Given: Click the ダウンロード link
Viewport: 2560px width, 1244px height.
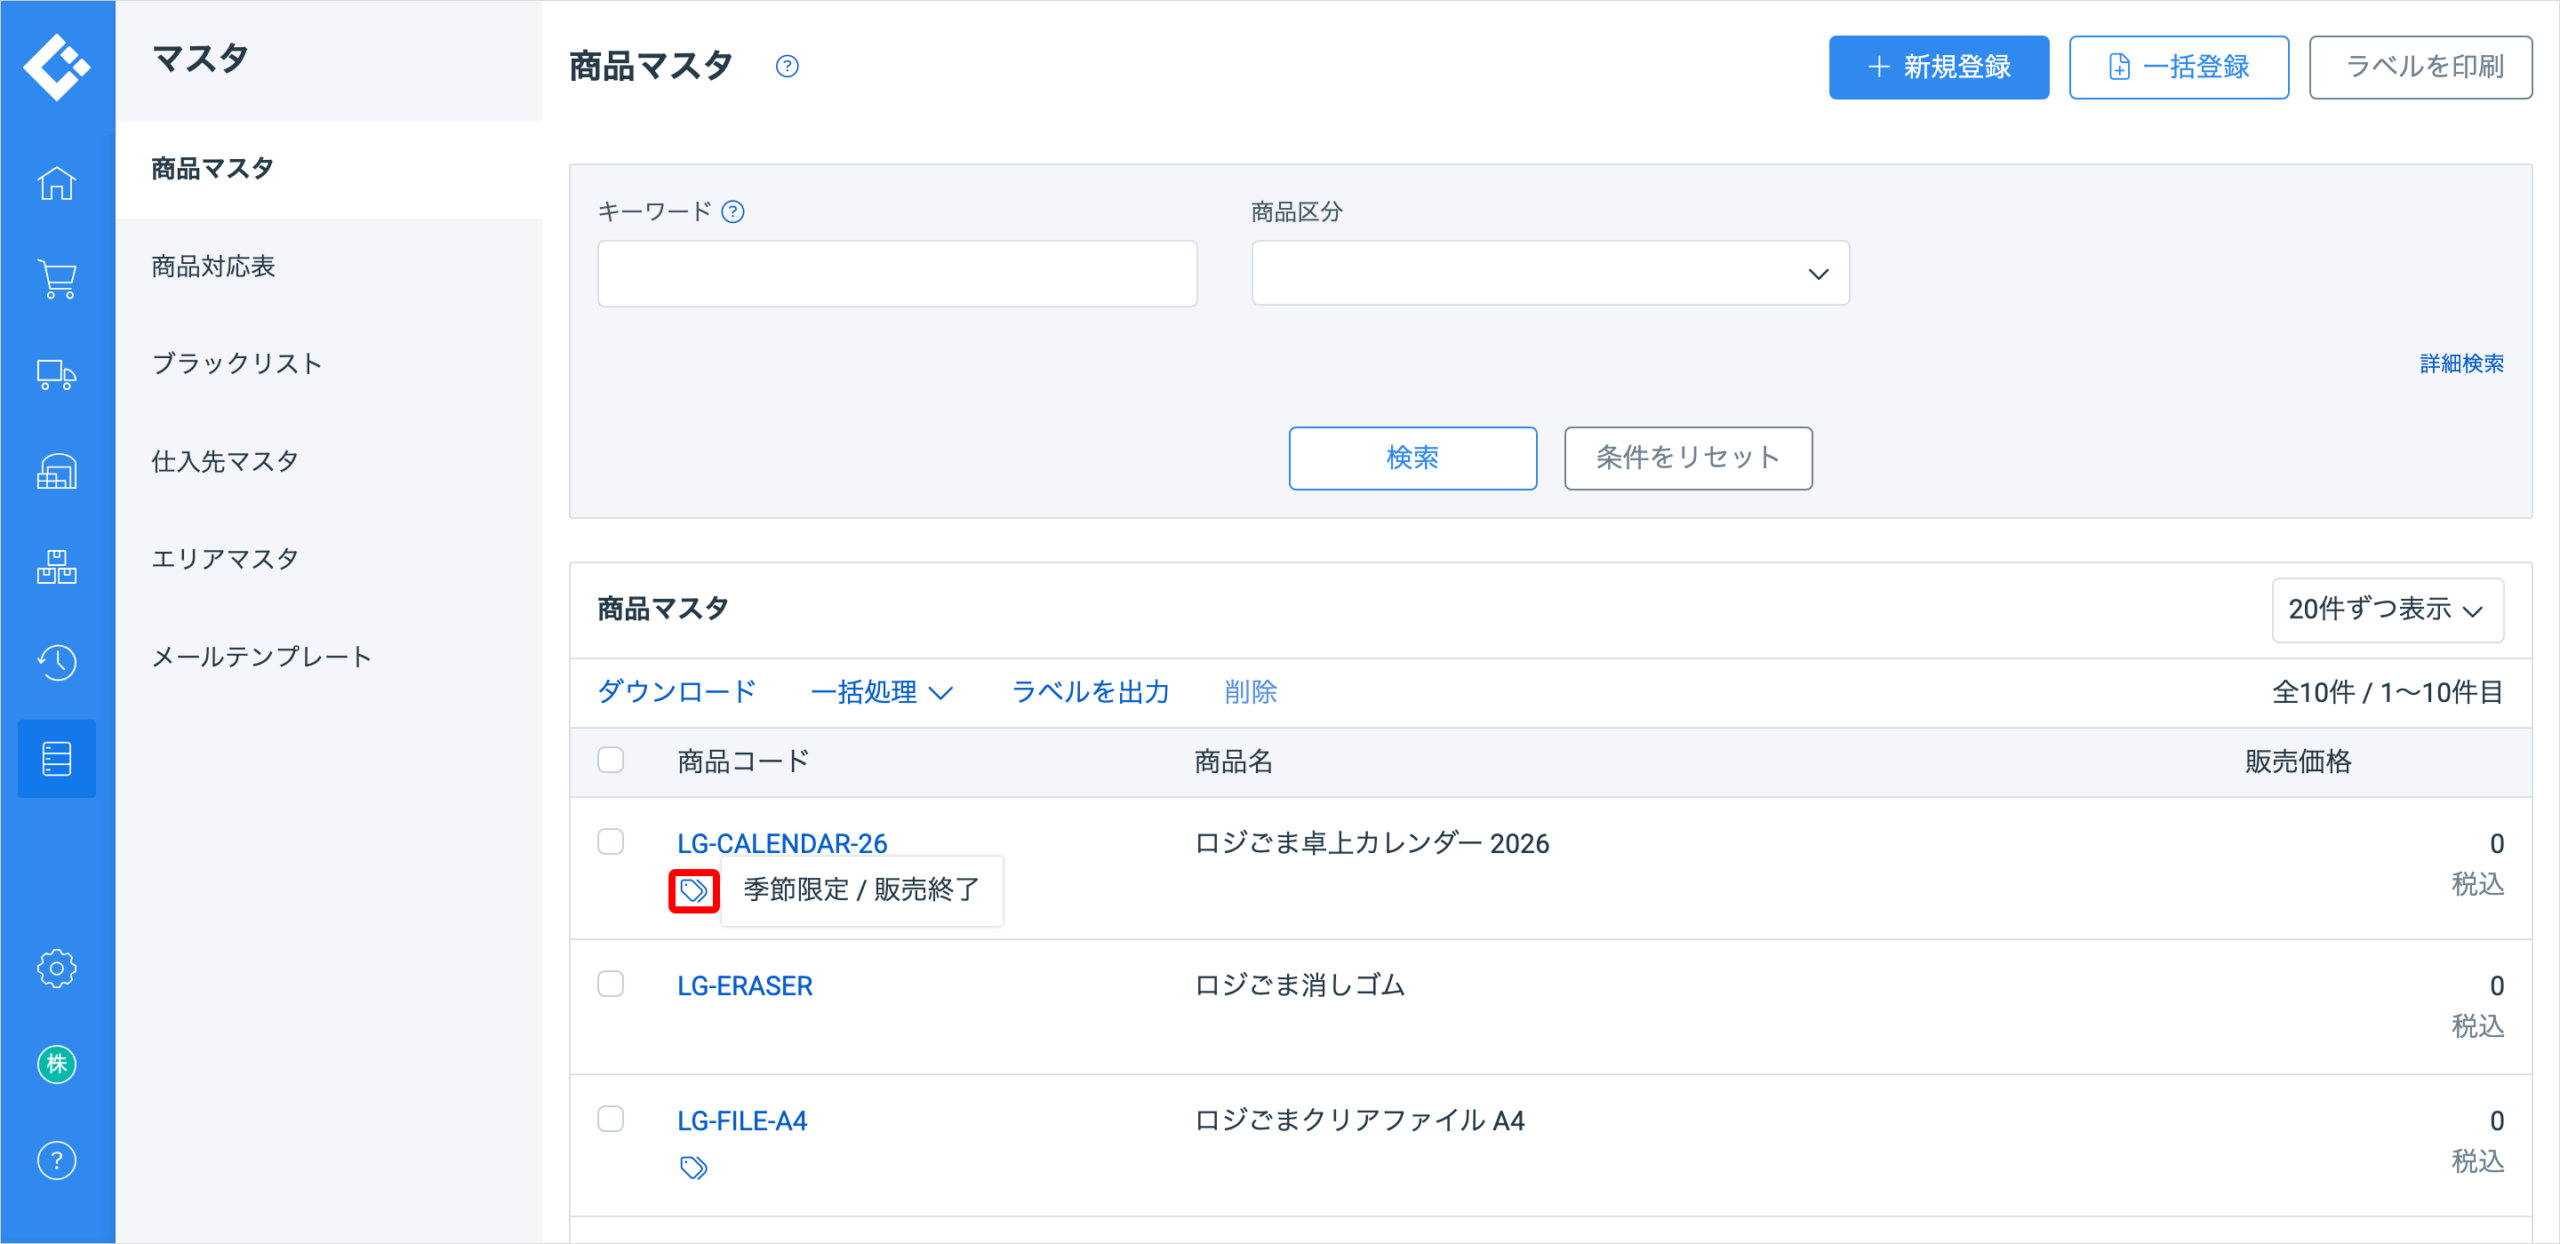Looking at the screenshot, I should pos(677,692).
